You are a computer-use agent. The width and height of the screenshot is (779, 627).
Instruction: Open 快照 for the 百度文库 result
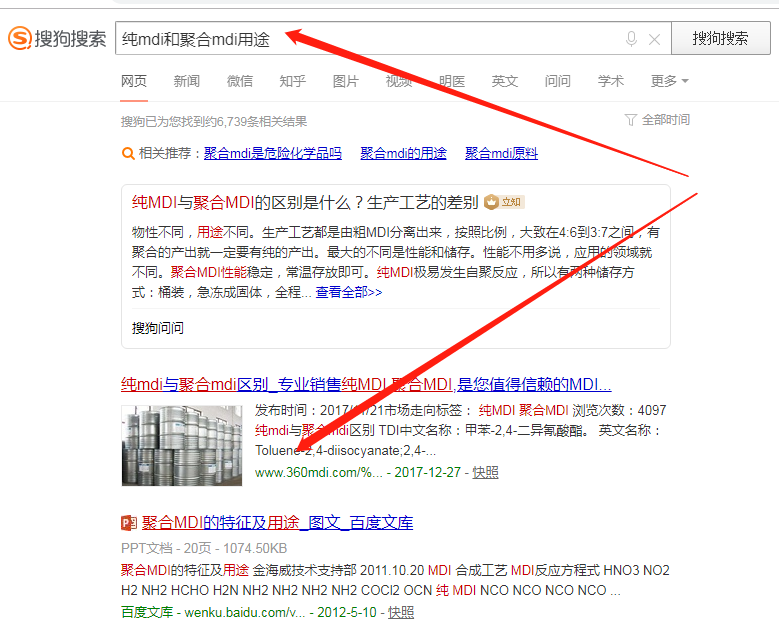(401, 612)
